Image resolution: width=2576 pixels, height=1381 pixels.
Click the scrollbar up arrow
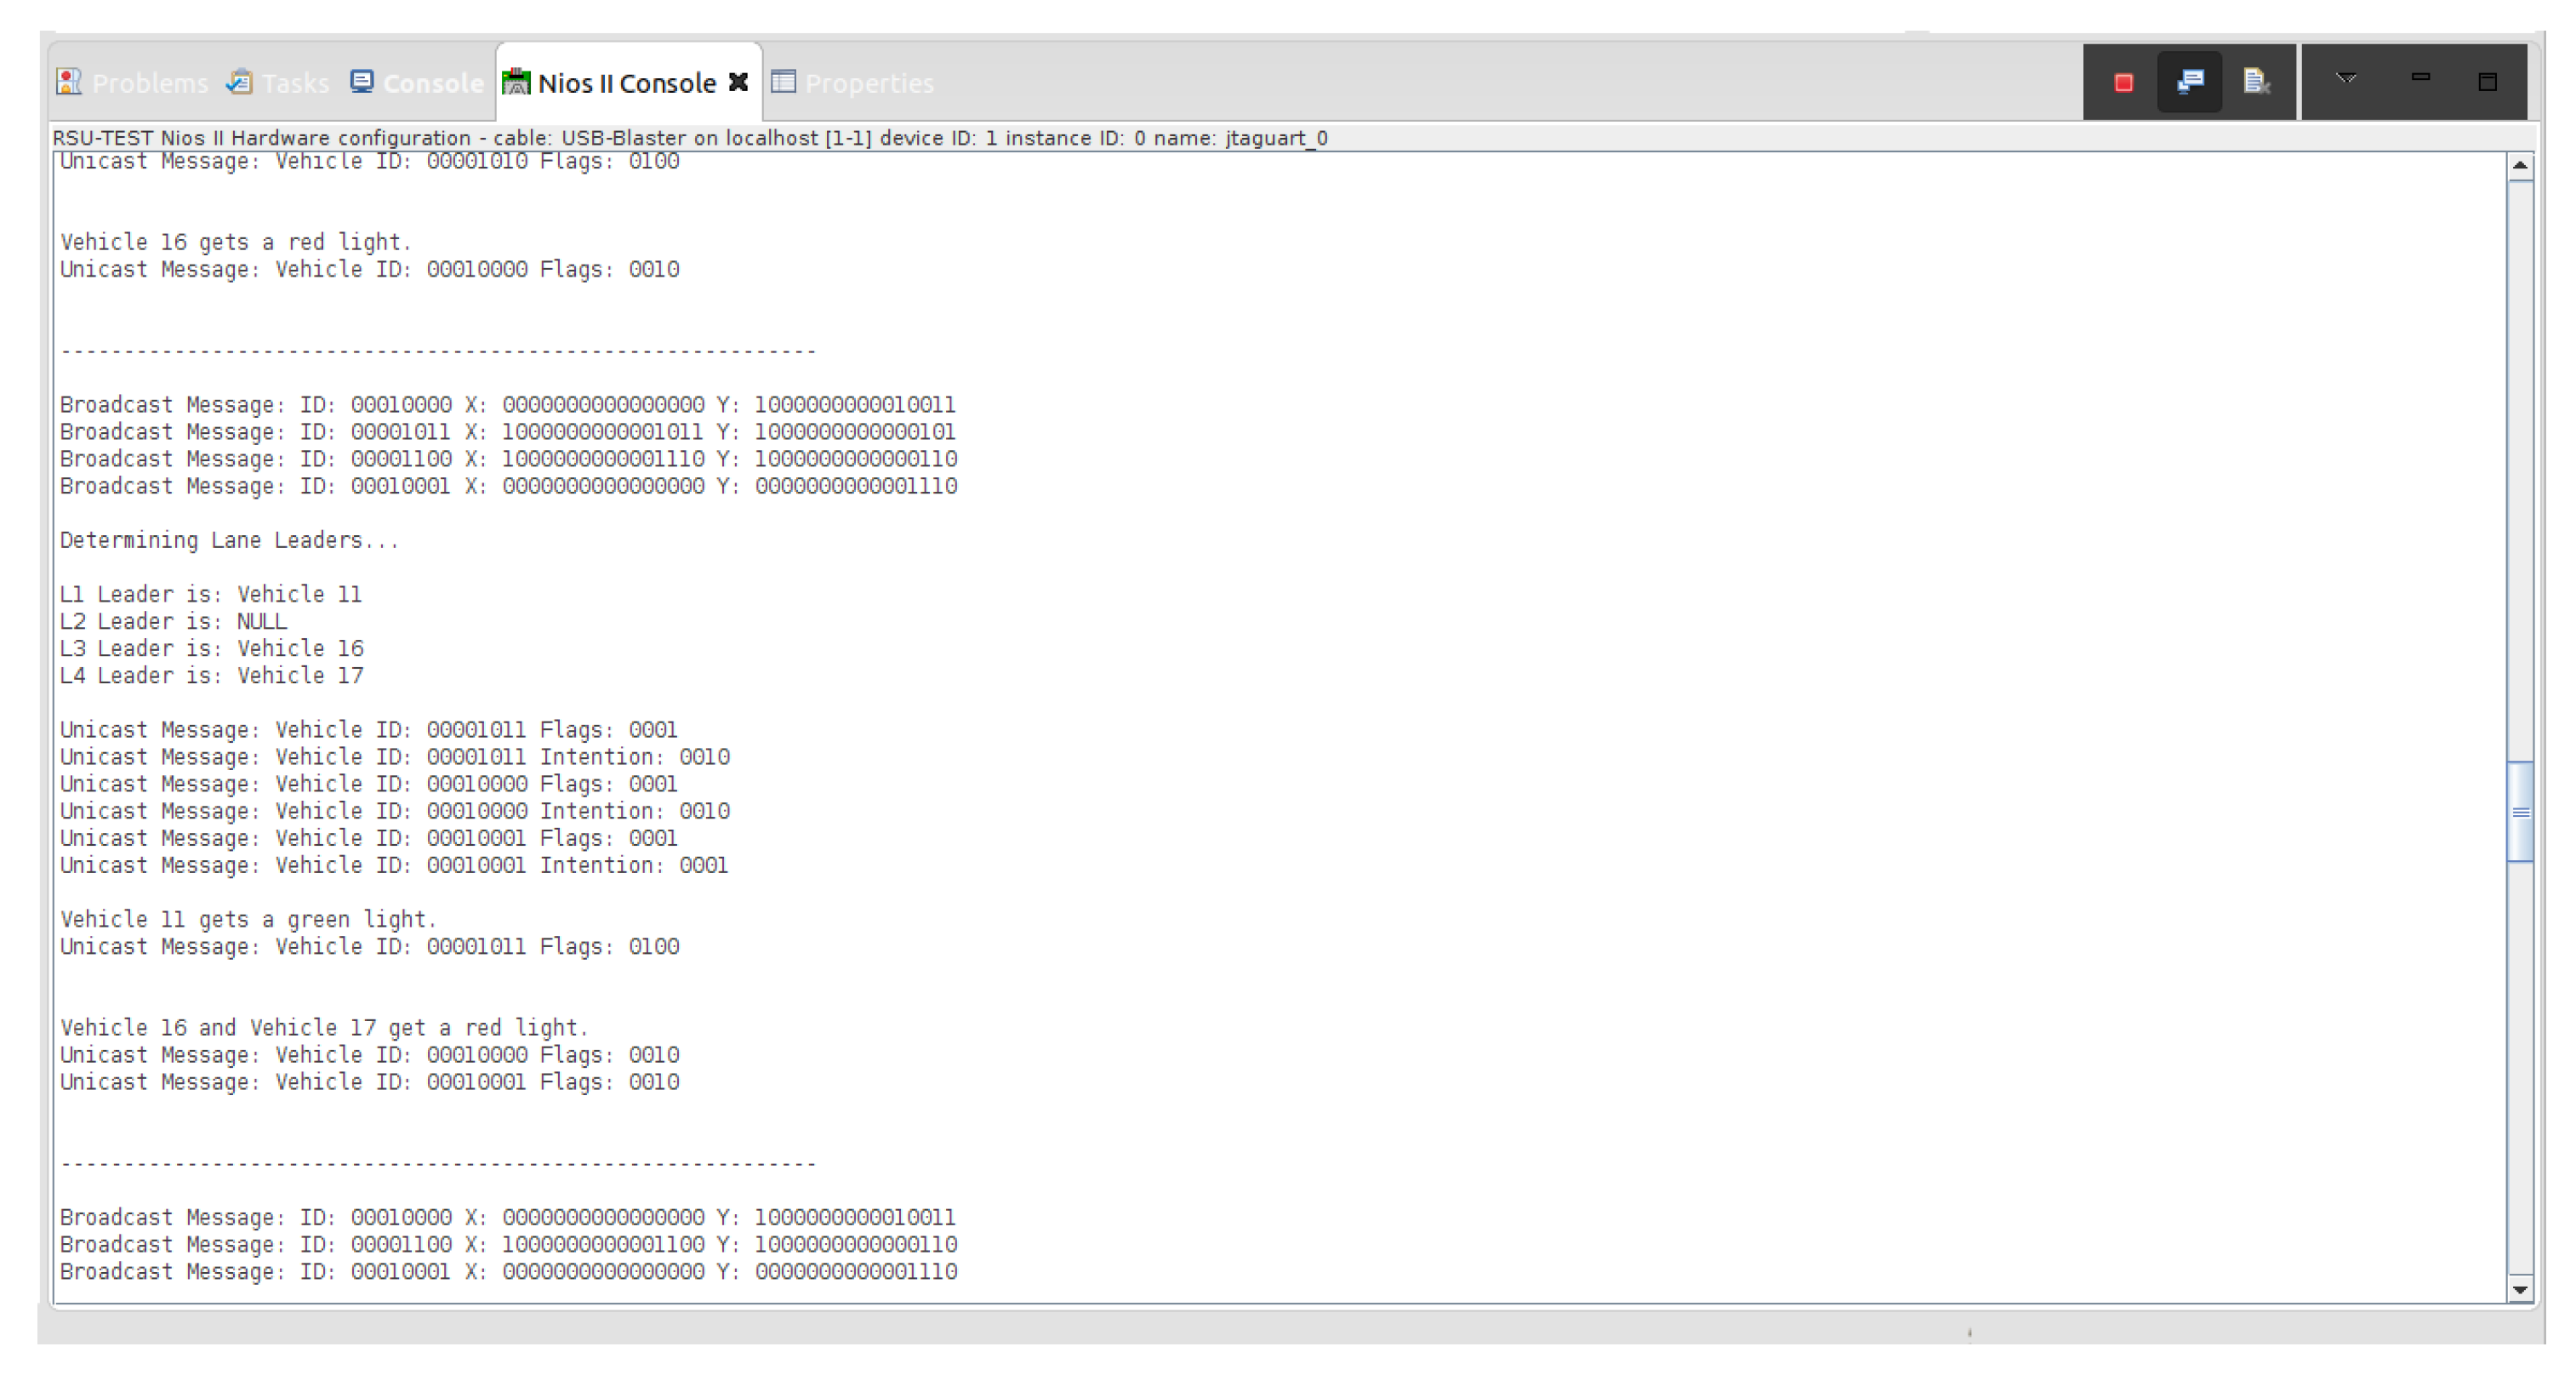pyautogui.click(x=2520, y=166)
